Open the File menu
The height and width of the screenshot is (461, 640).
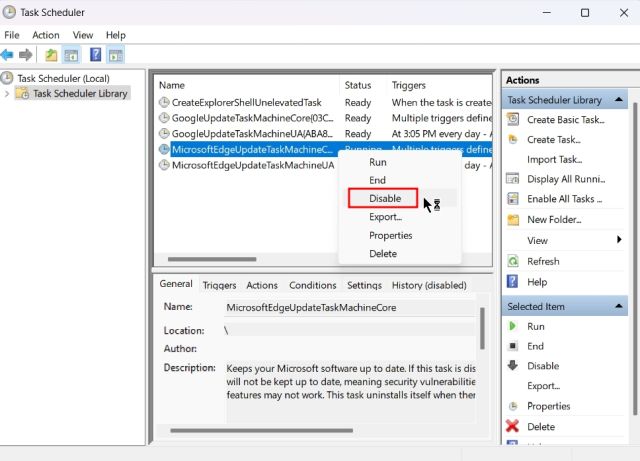click(x=12, y=35)
